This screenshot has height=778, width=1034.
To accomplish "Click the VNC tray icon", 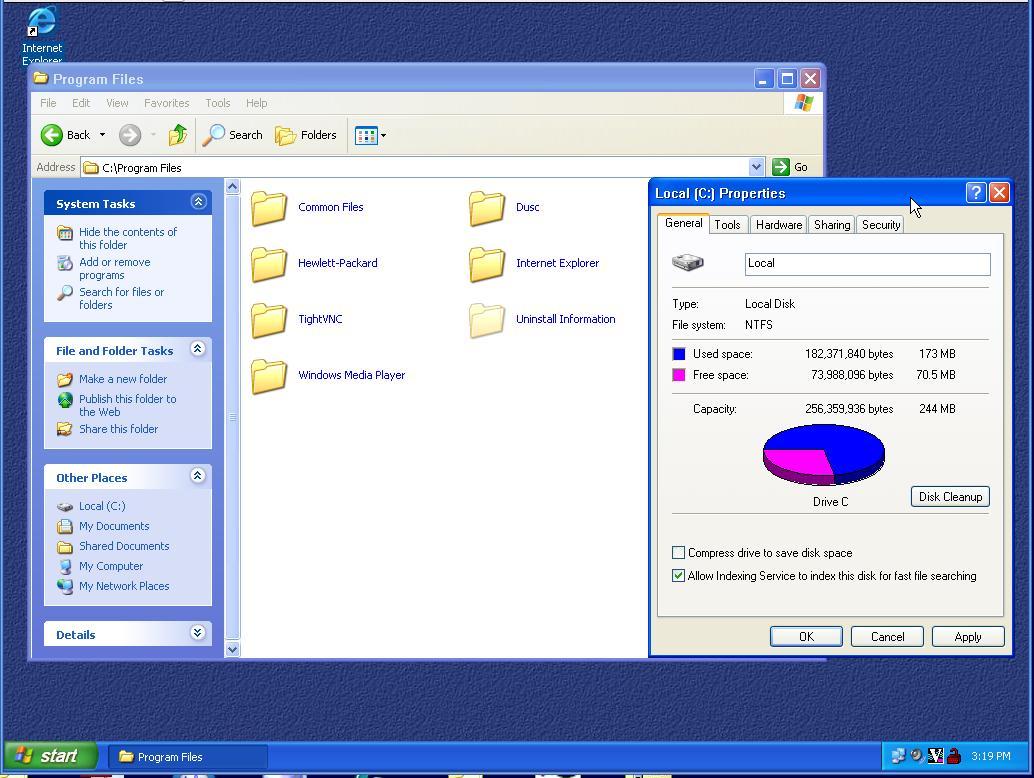I will pyautogui.click(x=935, y=756).
